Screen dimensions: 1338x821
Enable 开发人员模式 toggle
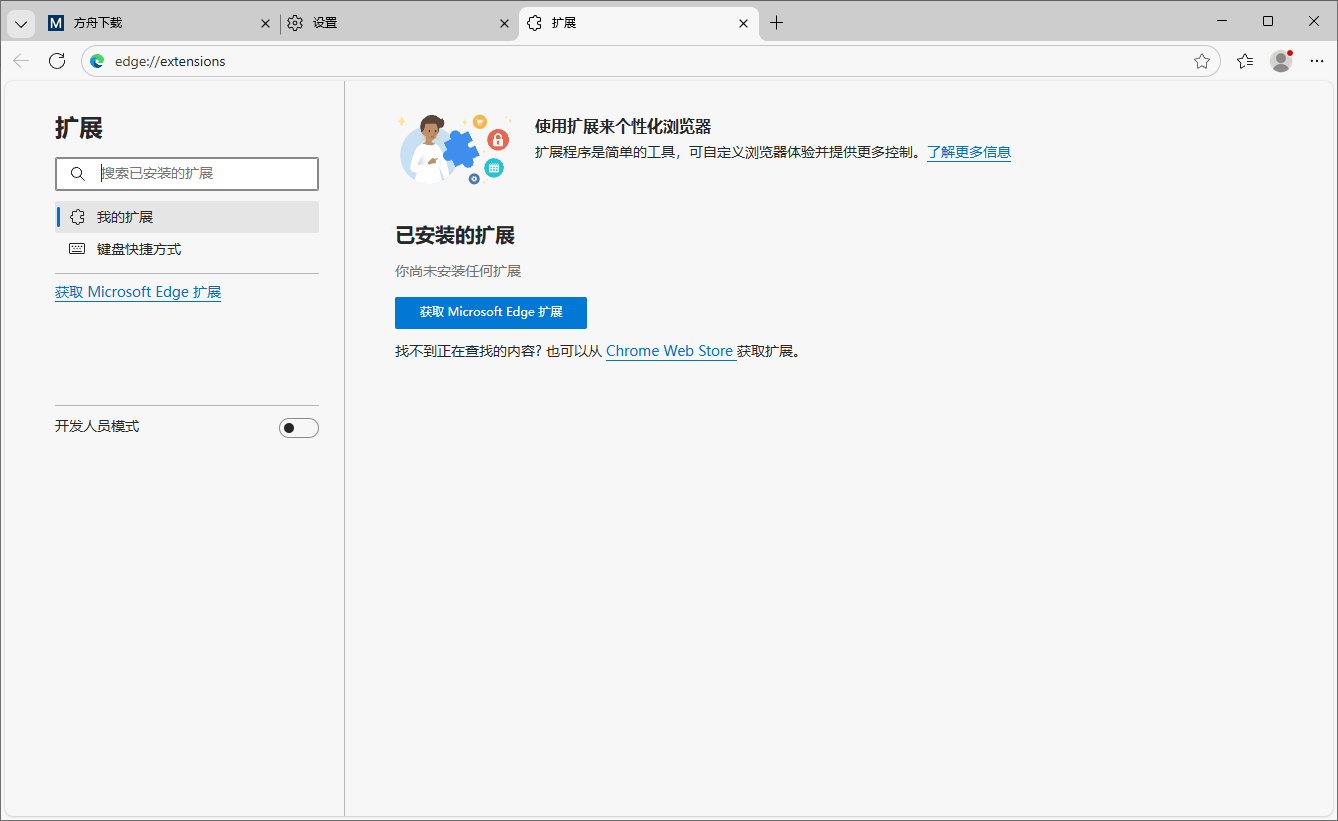298,426
